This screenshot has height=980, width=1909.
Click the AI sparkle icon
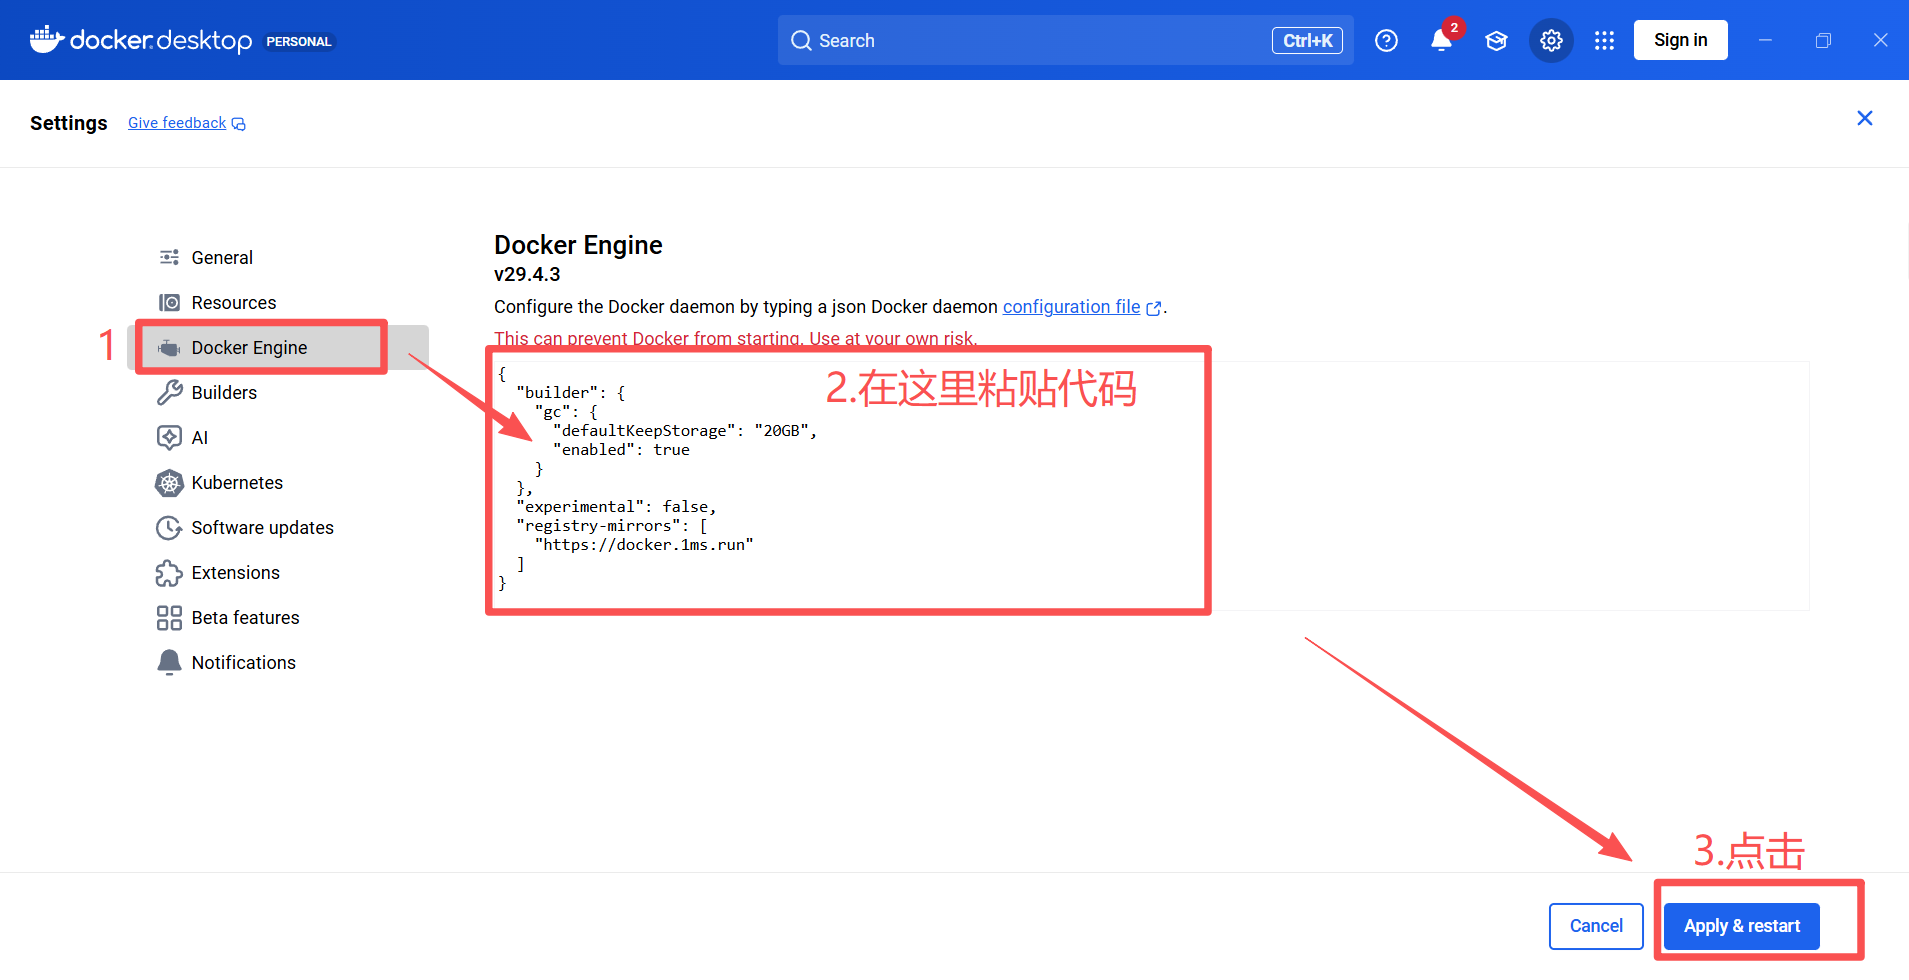tap(169, 437)
